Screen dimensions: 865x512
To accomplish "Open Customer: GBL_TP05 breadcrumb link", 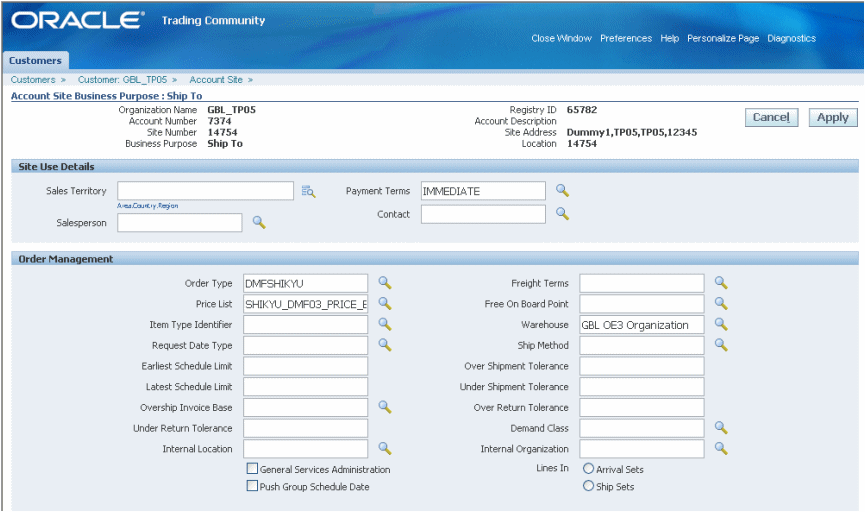I will (122, 80).
